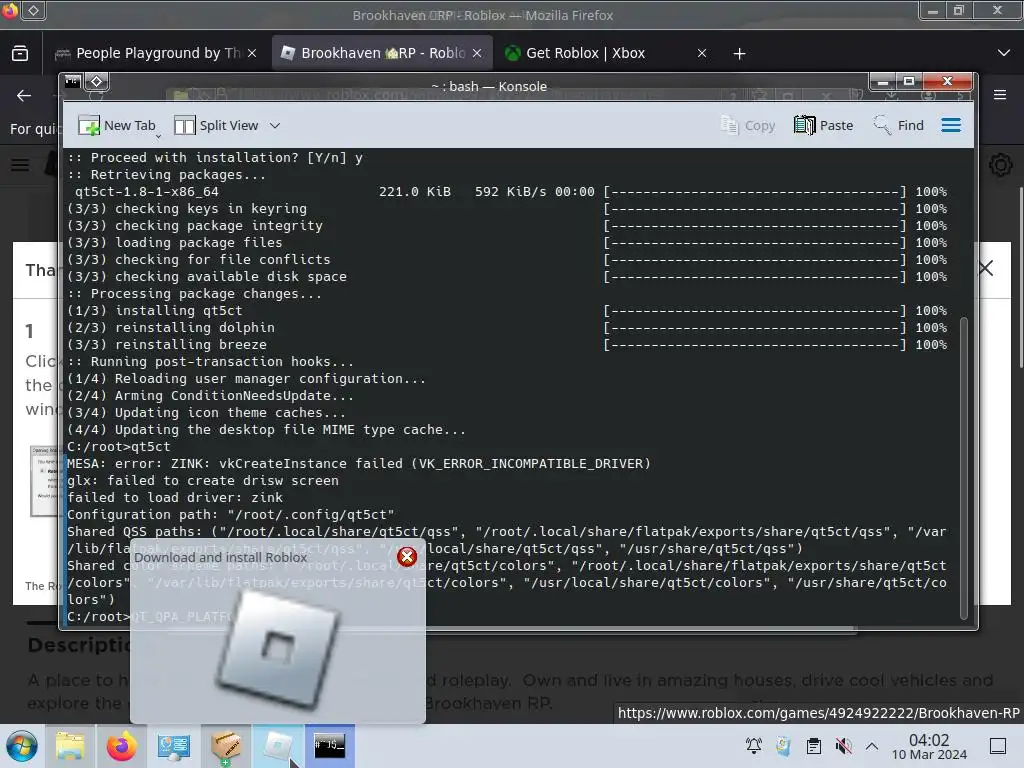Click the Firefox title bar pin icon
Screen dimensions: 1024x768
click(x=33, y=10)
